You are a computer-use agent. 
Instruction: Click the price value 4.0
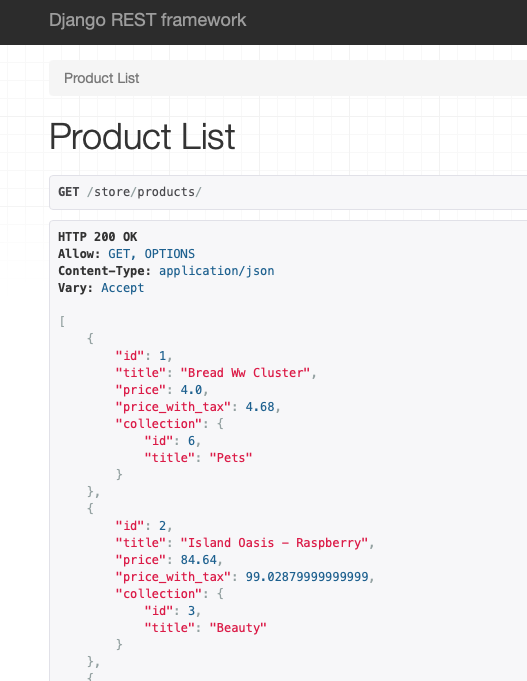pyautogui.click(x=191, y=390)
